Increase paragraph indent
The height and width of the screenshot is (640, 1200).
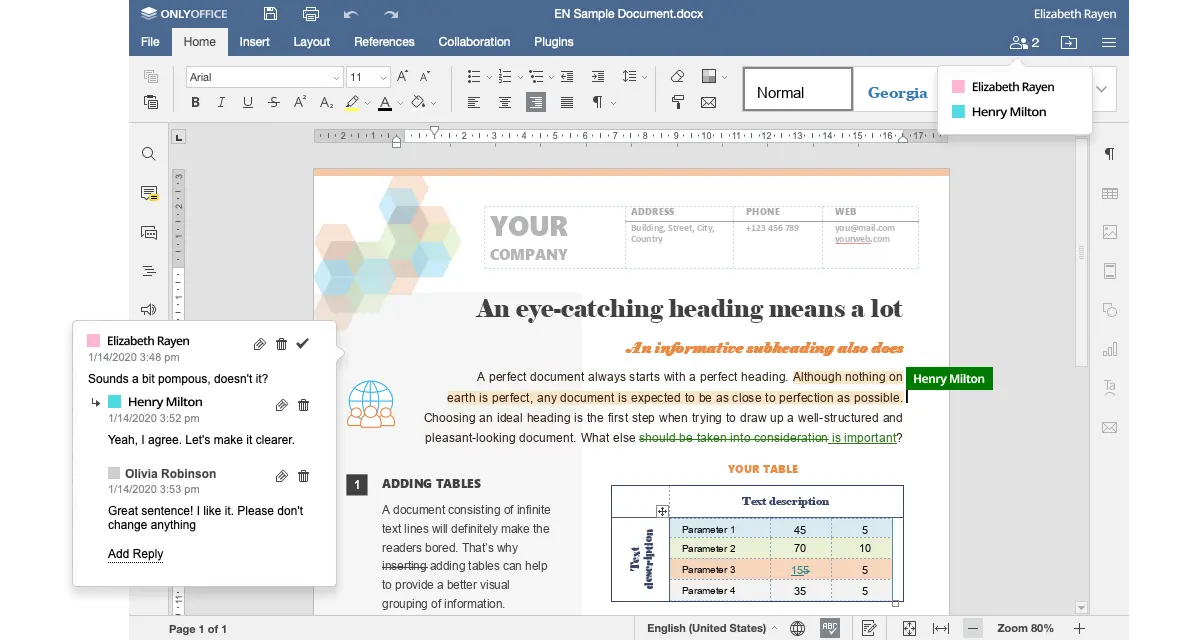pos(598,77)
